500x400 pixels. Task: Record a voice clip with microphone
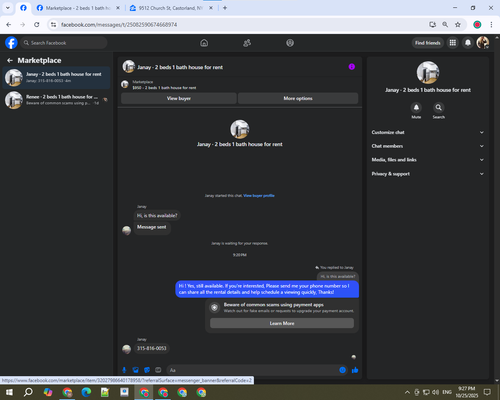point(124,370)
